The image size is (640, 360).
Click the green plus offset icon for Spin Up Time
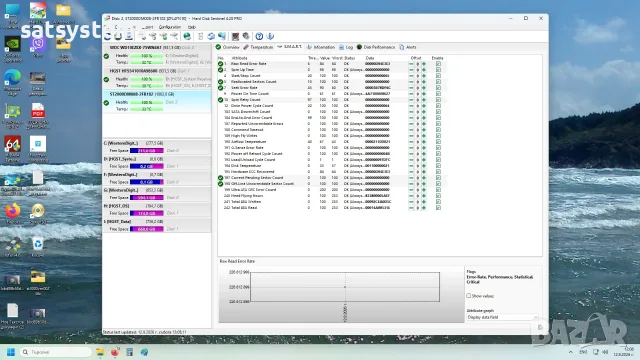(424, 70)
